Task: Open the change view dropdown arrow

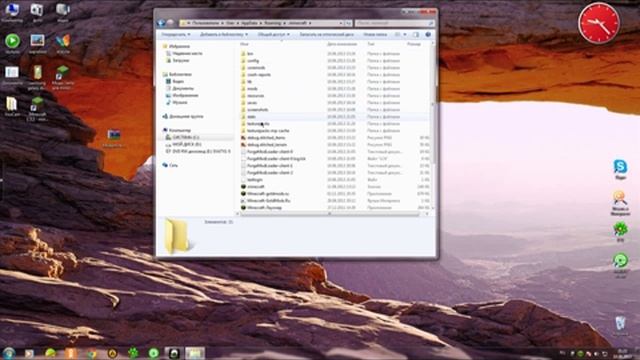Action: click(405, 35)
